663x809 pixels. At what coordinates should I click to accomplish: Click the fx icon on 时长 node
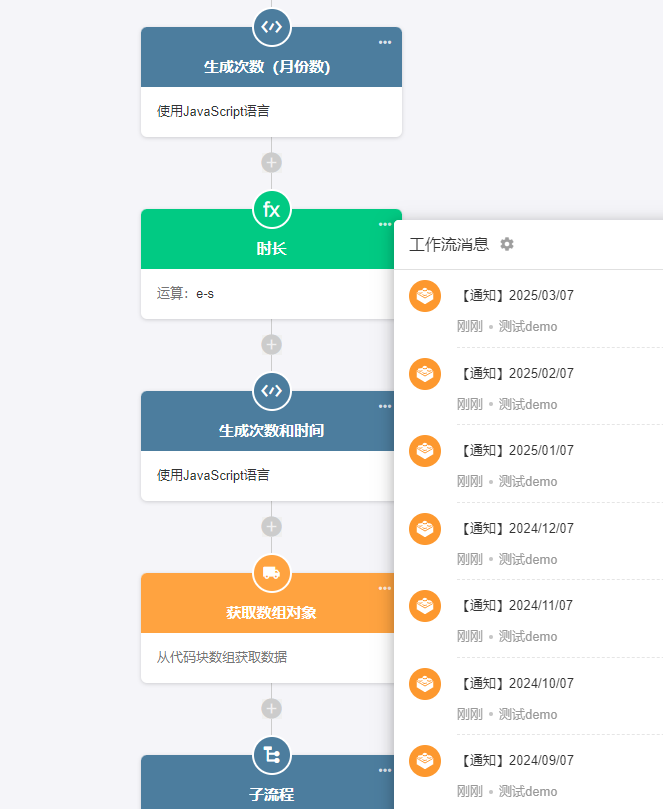pyautogui.click(x=271, y=209)
